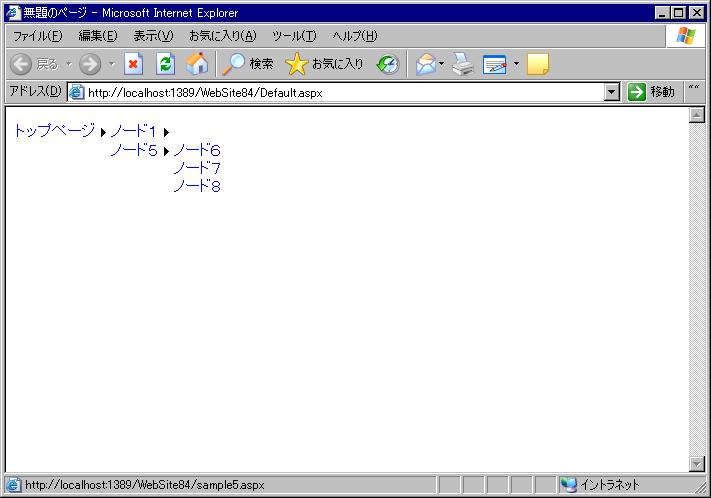Open the Edit button dropdown arrow
The width and height of the screenshot is (711, 498).
516,63
